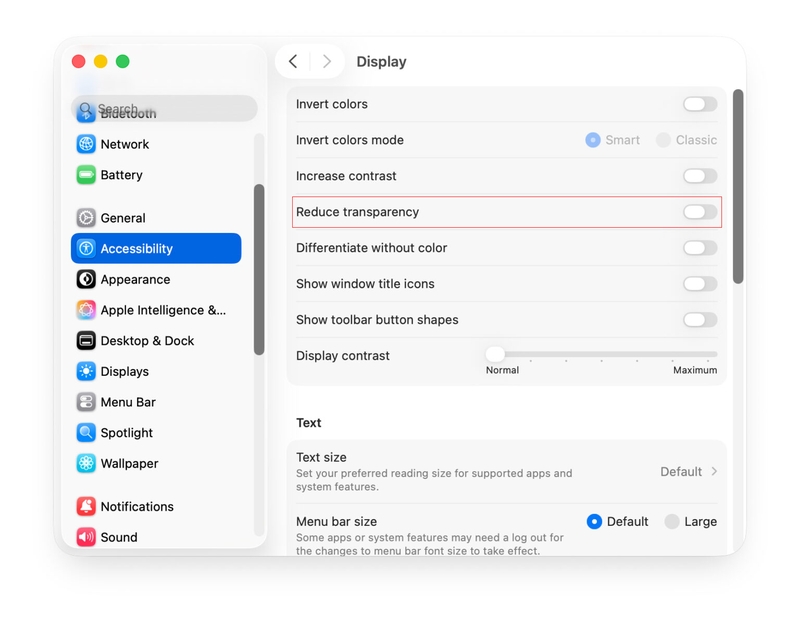Open Displays settings label

pyautogui.click(x=124, y=371)
